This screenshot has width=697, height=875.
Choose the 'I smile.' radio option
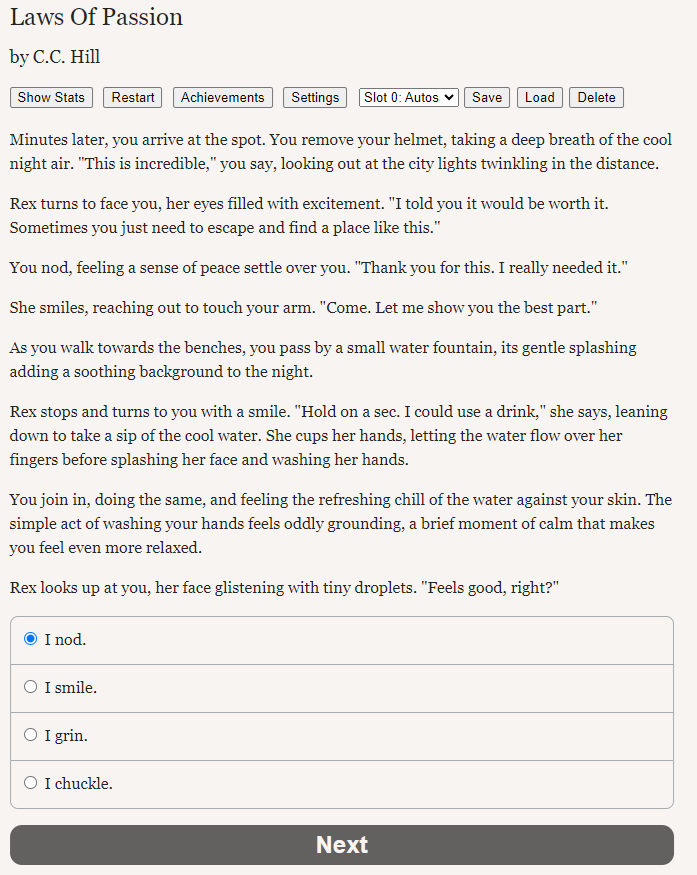(31, 686)
